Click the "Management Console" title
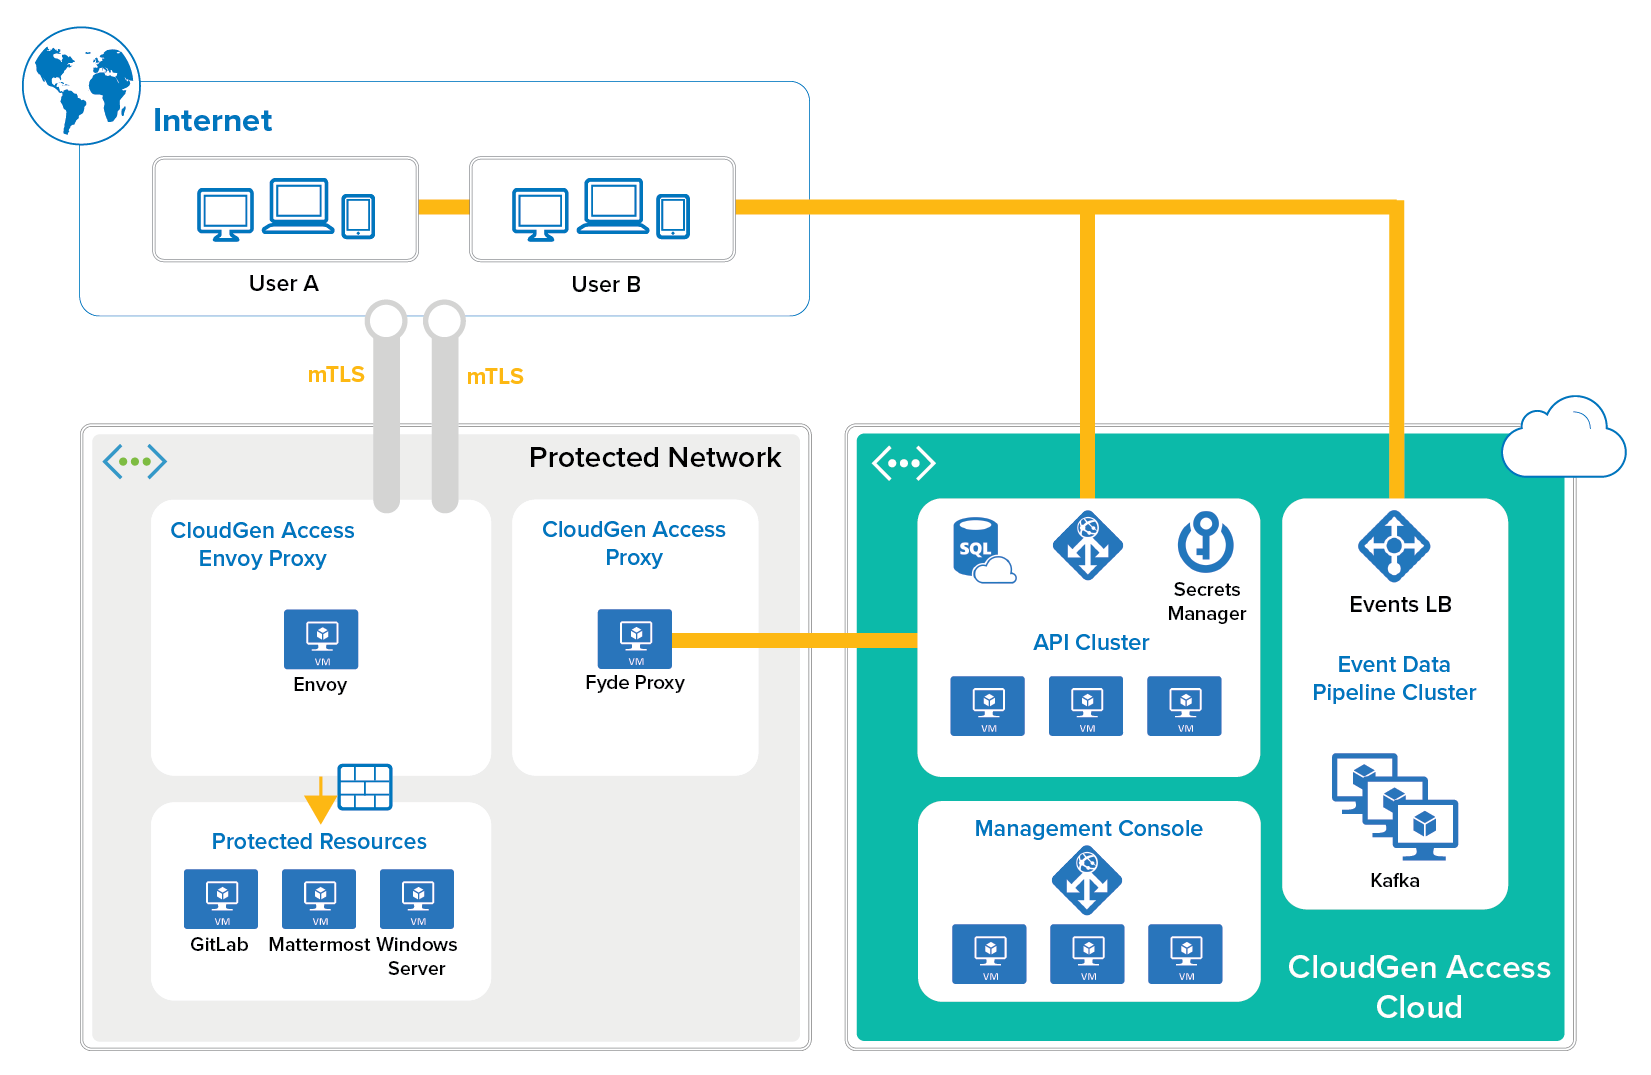Screen dimensions: 1651x1075 click(x=1088, y=828)
